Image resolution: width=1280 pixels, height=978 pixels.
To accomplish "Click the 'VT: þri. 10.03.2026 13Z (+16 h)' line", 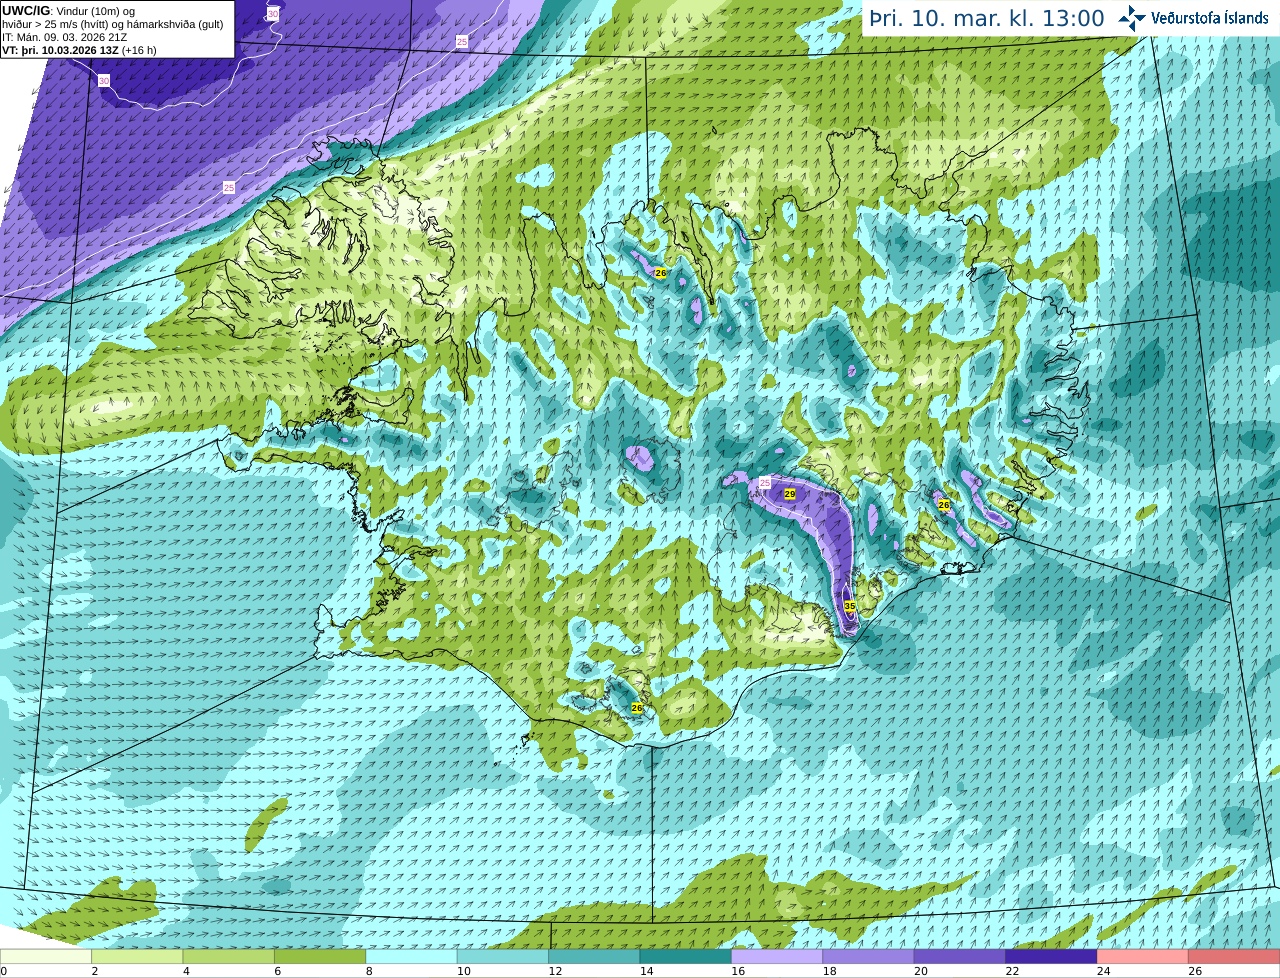I will (79, 49).
